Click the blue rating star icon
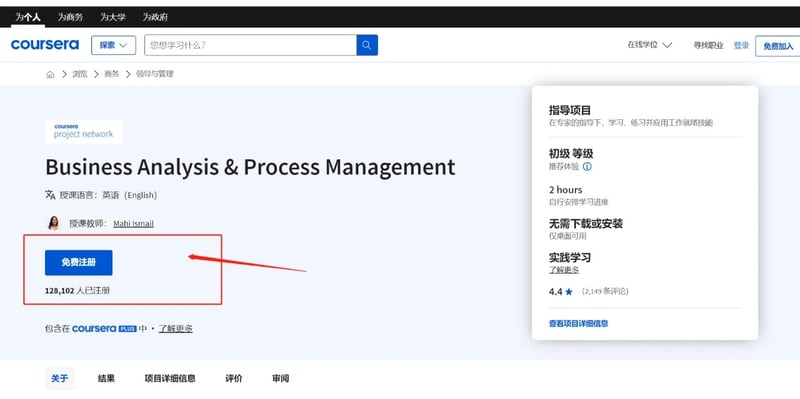 pyautogui.click(x=569, y=292)
